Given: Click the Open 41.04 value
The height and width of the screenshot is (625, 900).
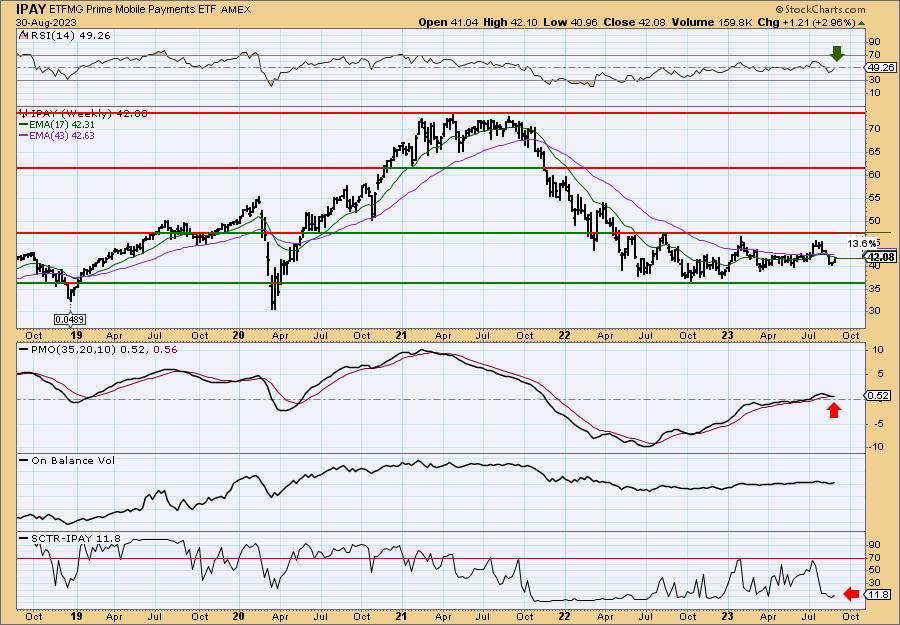Looking at the screenshot, I should point(449,22).
